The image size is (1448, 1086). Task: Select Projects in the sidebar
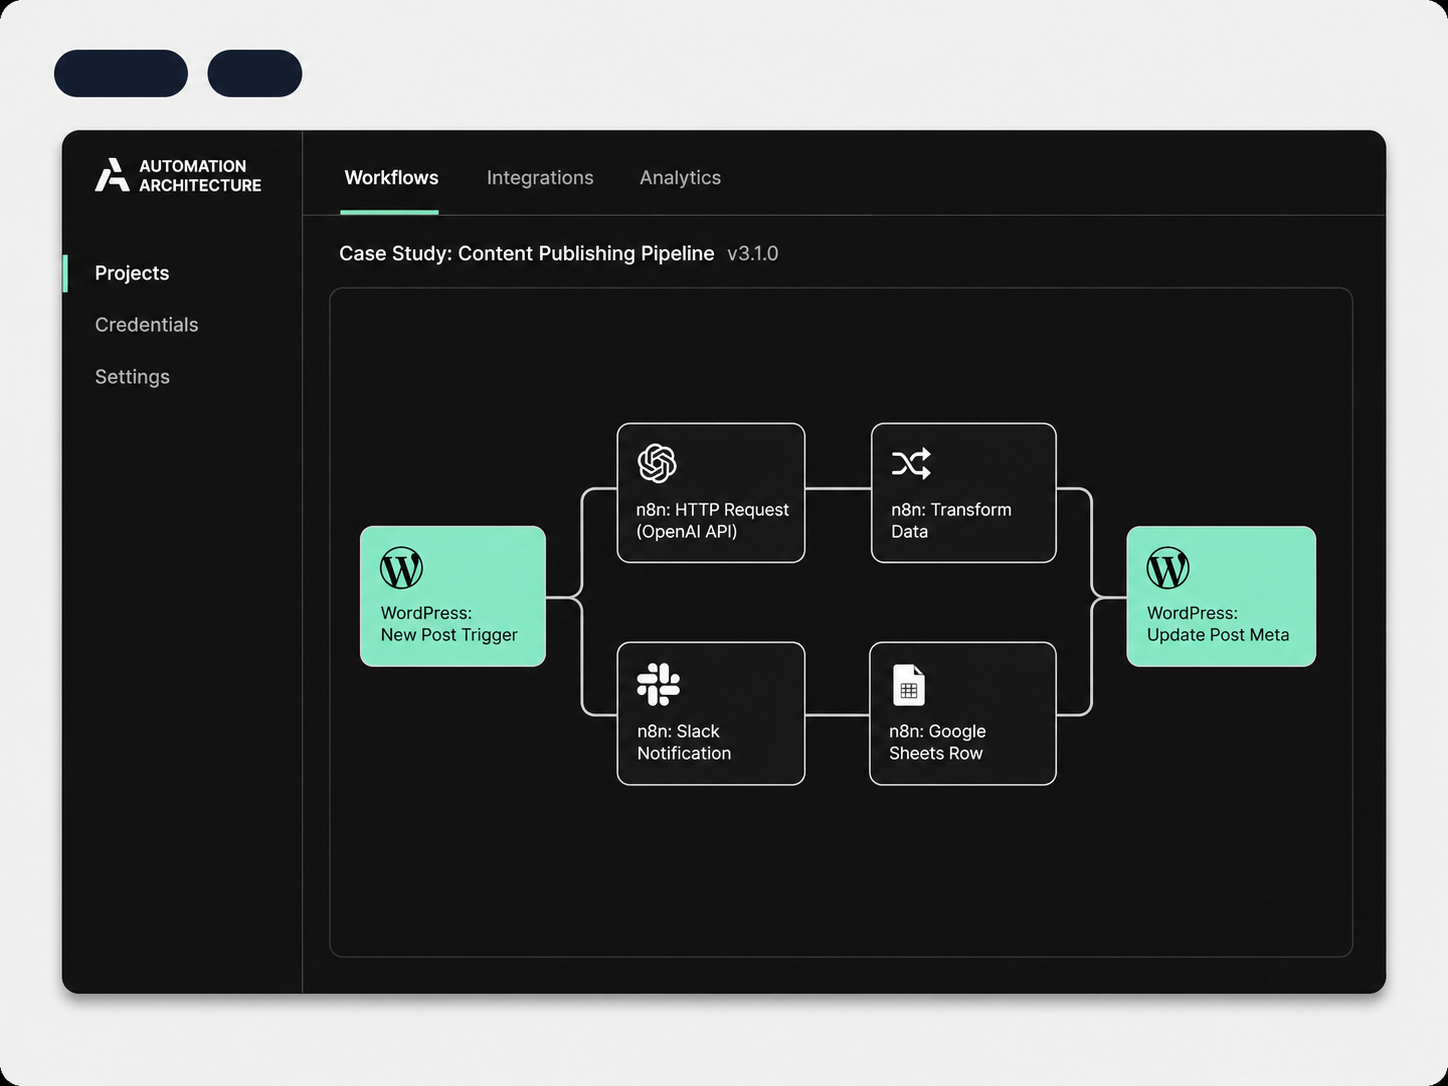point(132,273)
